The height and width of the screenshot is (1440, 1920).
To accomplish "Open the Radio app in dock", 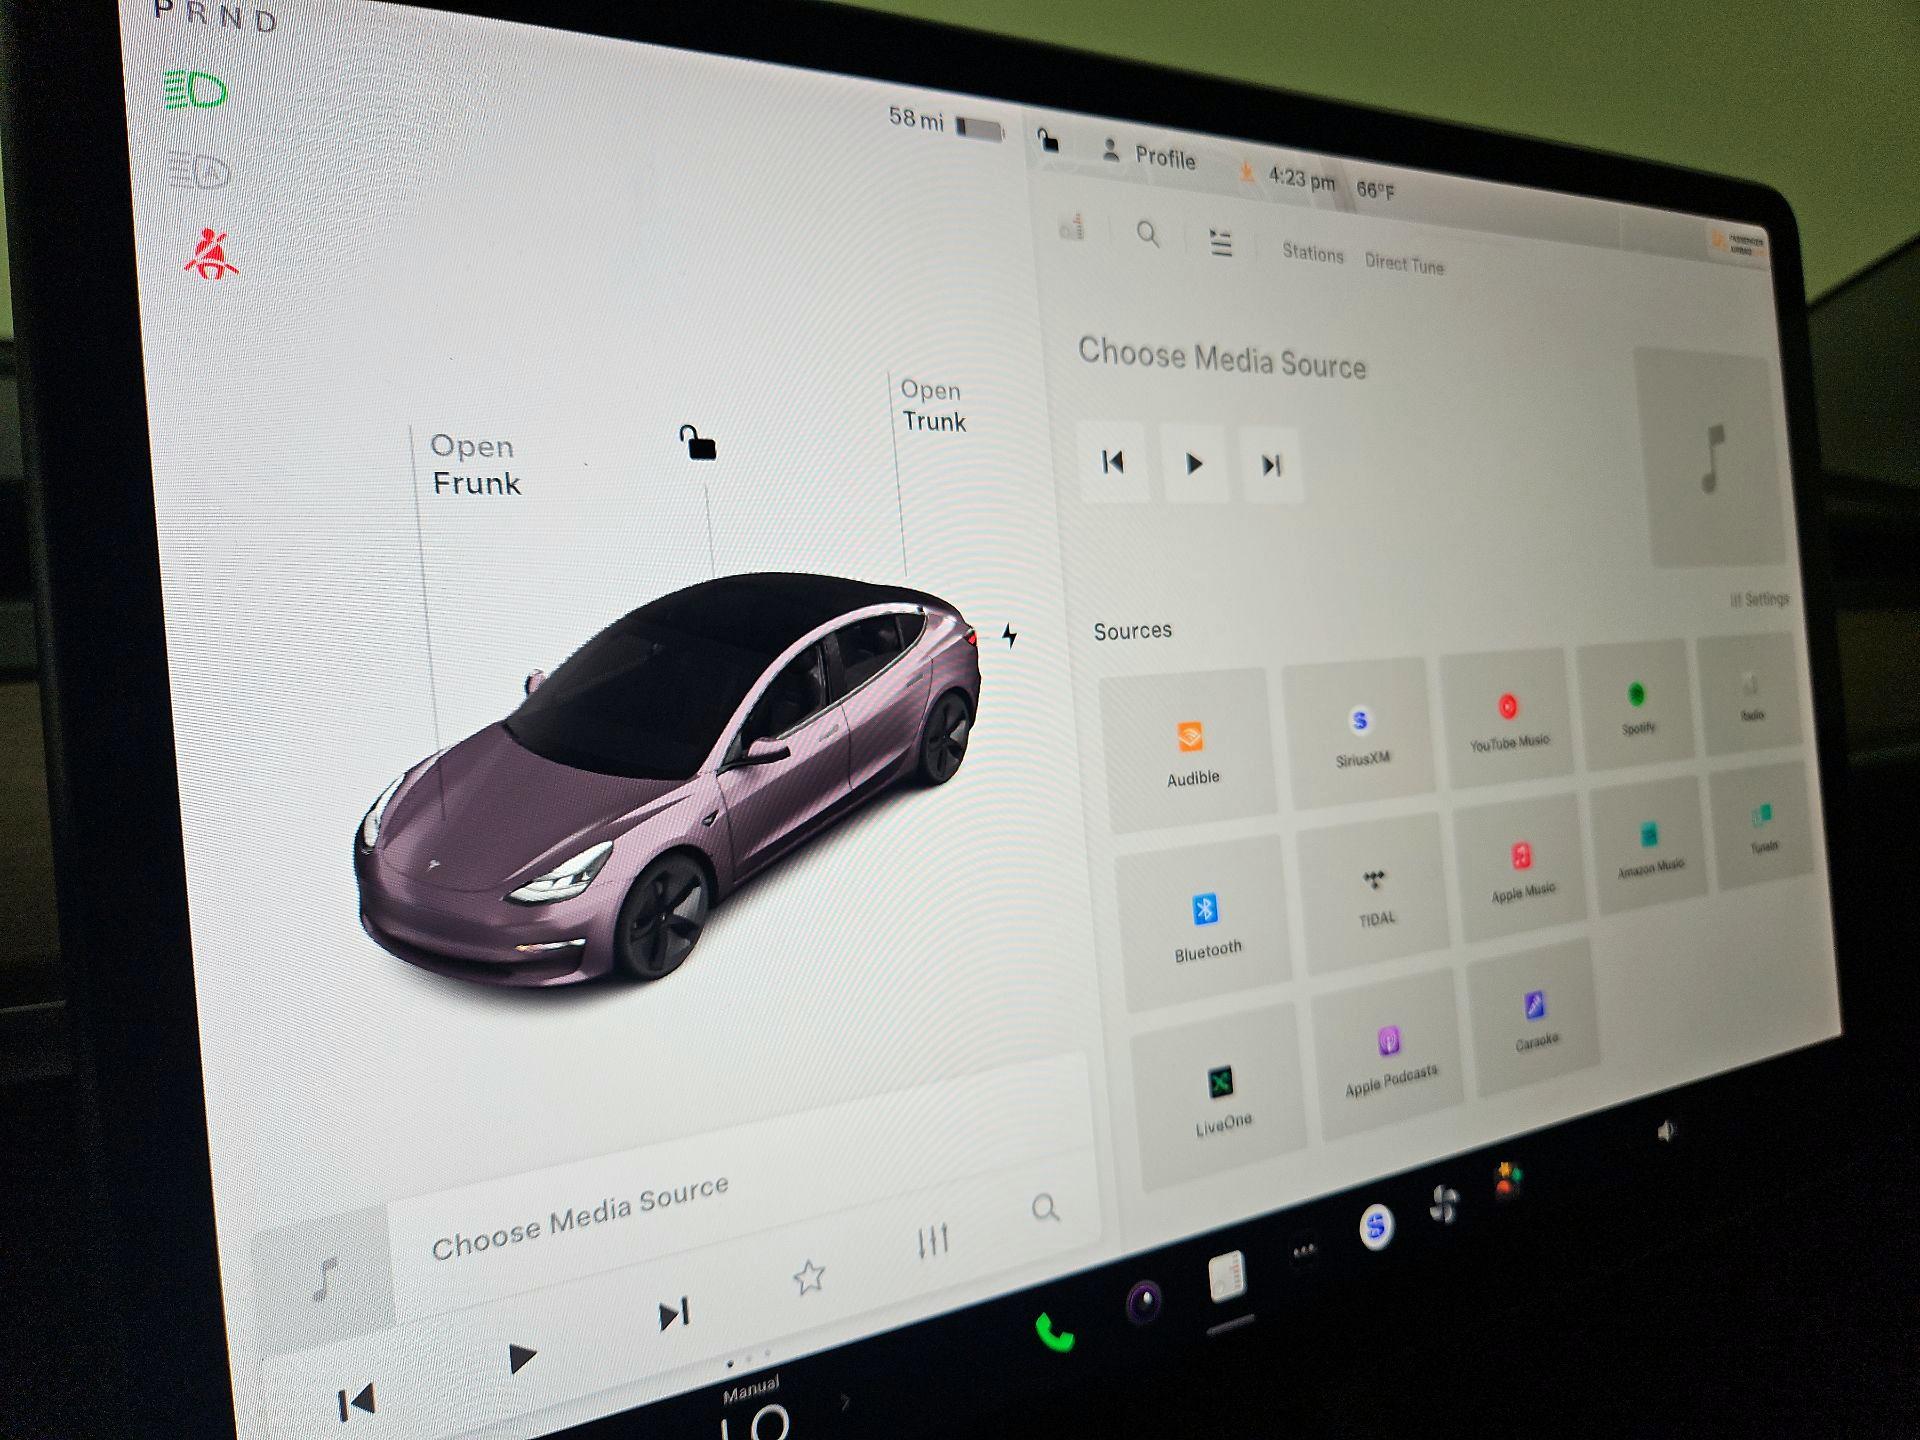I will tap(1226, 1276).
